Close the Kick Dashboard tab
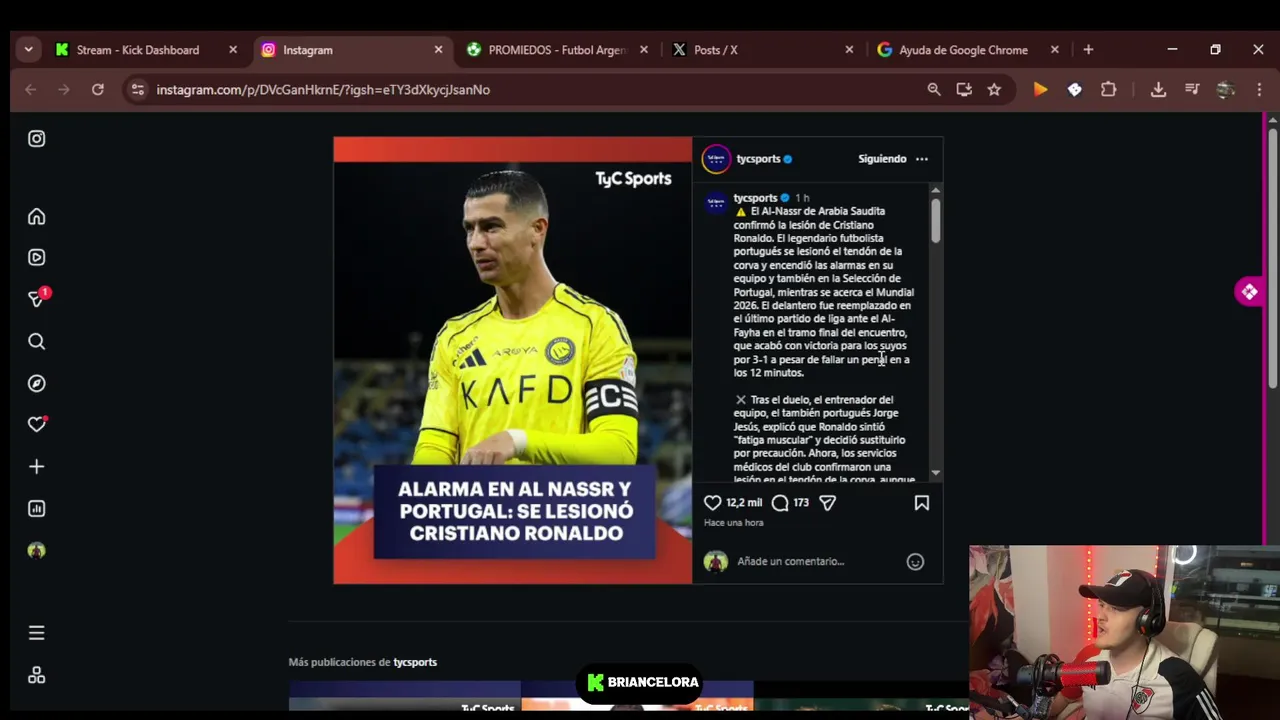 click(233, 50)
